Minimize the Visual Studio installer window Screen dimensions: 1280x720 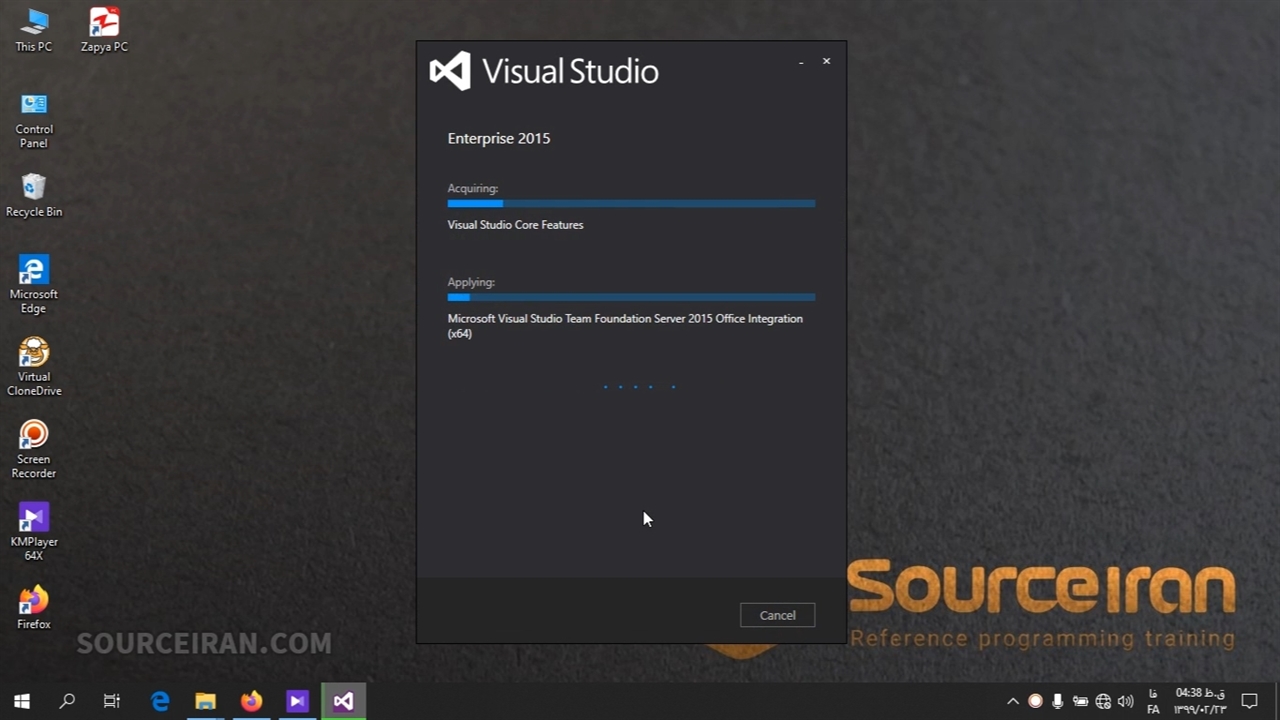coord(801,62)
